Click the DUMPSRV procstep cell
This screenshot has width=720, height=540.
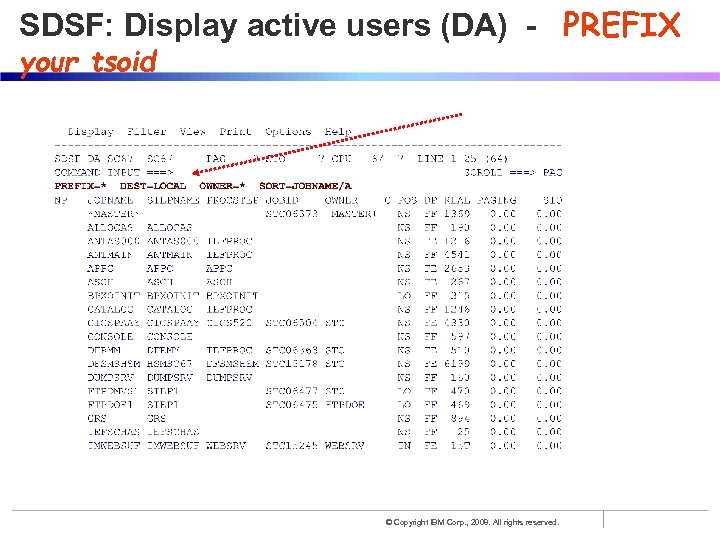click(x=229, y=377)
